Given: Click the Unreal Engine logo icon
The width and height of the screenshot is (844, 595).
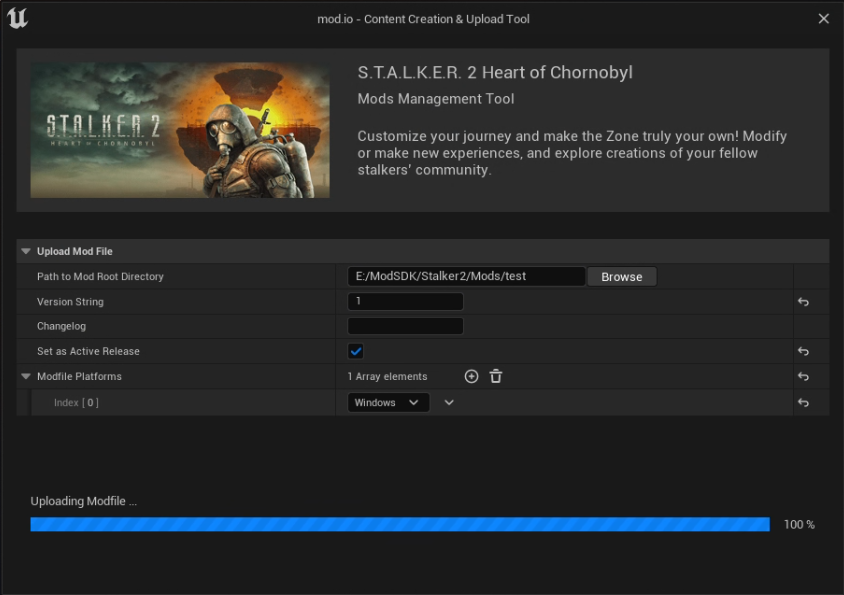Looking at the screenshot, I should (x=17, y=18).
